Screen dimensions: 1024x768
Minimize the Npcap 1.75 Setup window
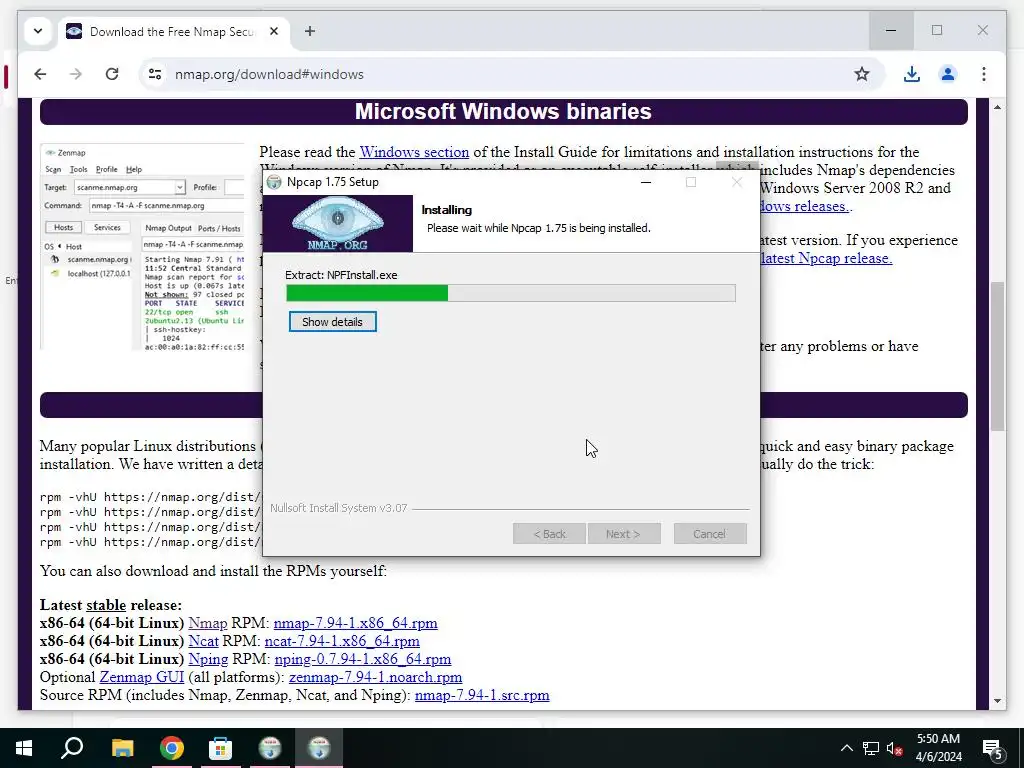tap(646, 182)
